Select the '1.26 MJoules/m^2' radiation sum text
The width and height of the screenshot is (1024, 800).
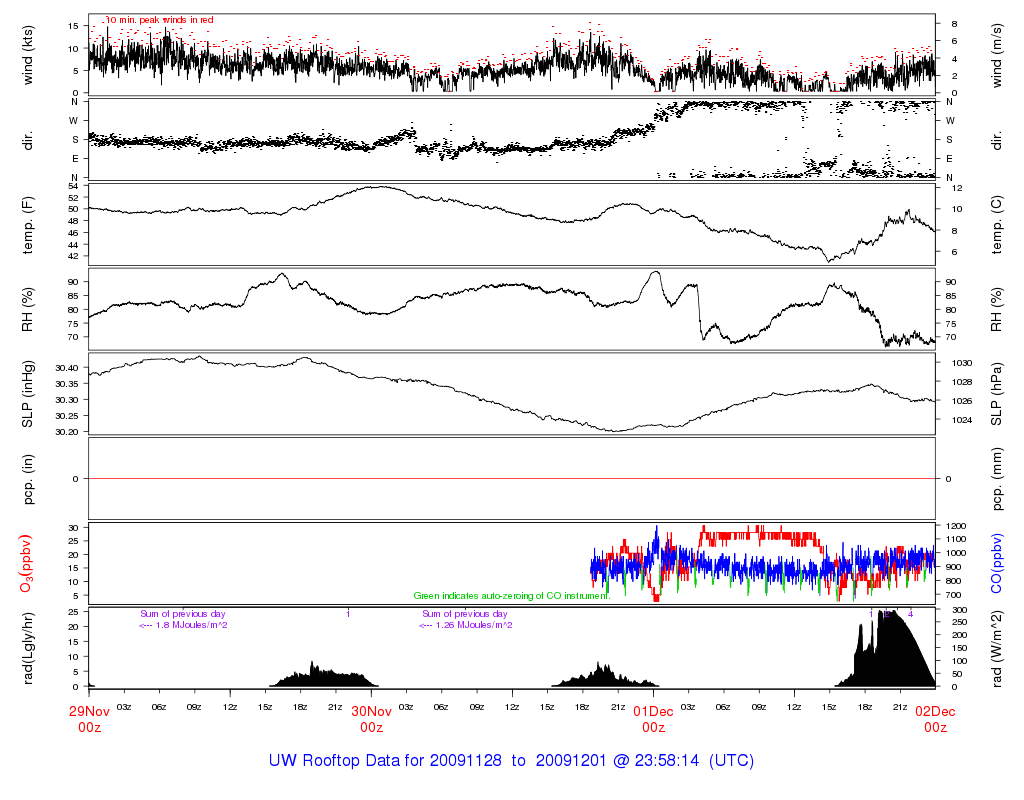(475, 625)
